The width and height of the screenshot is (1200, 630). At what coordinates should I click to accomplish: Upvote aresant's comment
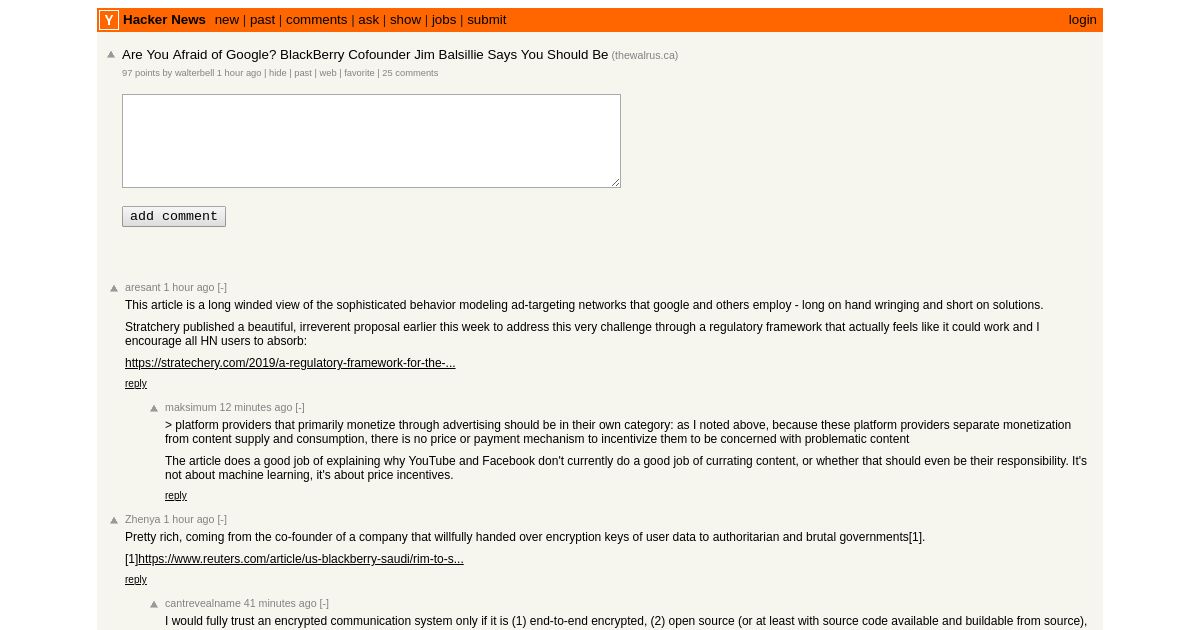tap(114, 288)
